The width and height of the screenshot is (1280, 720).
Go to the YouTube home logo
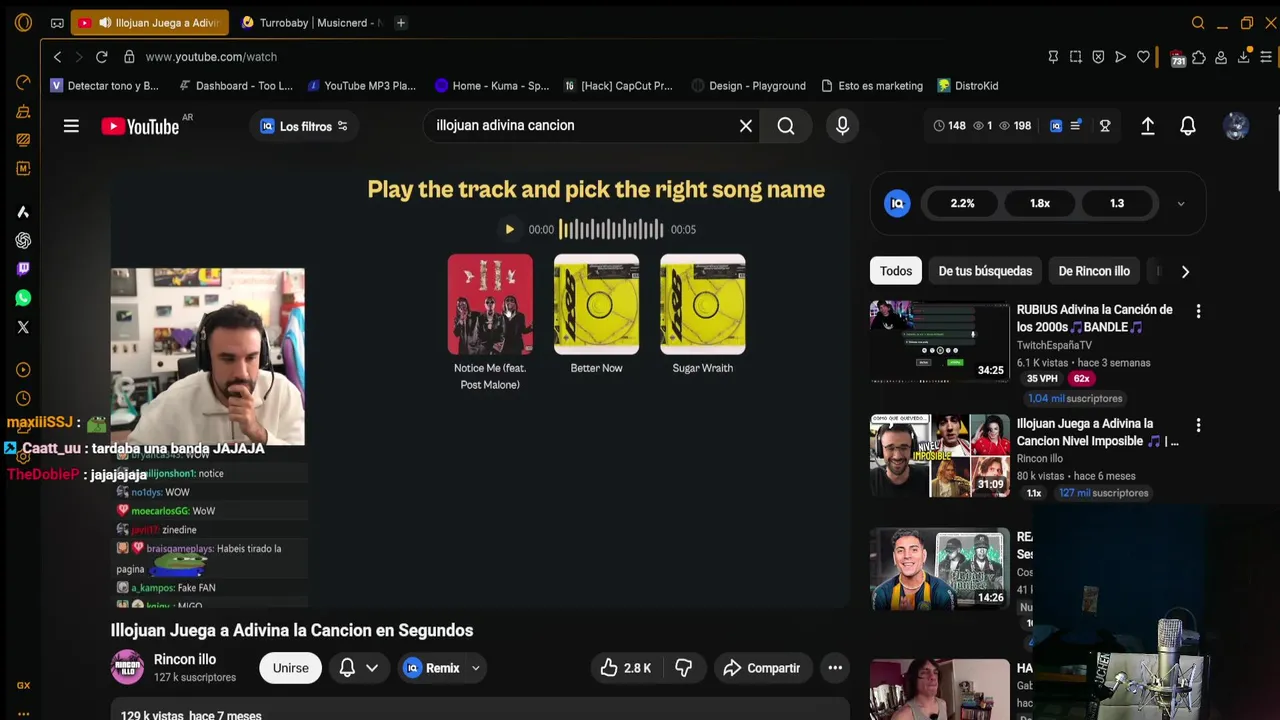point(139,126)
